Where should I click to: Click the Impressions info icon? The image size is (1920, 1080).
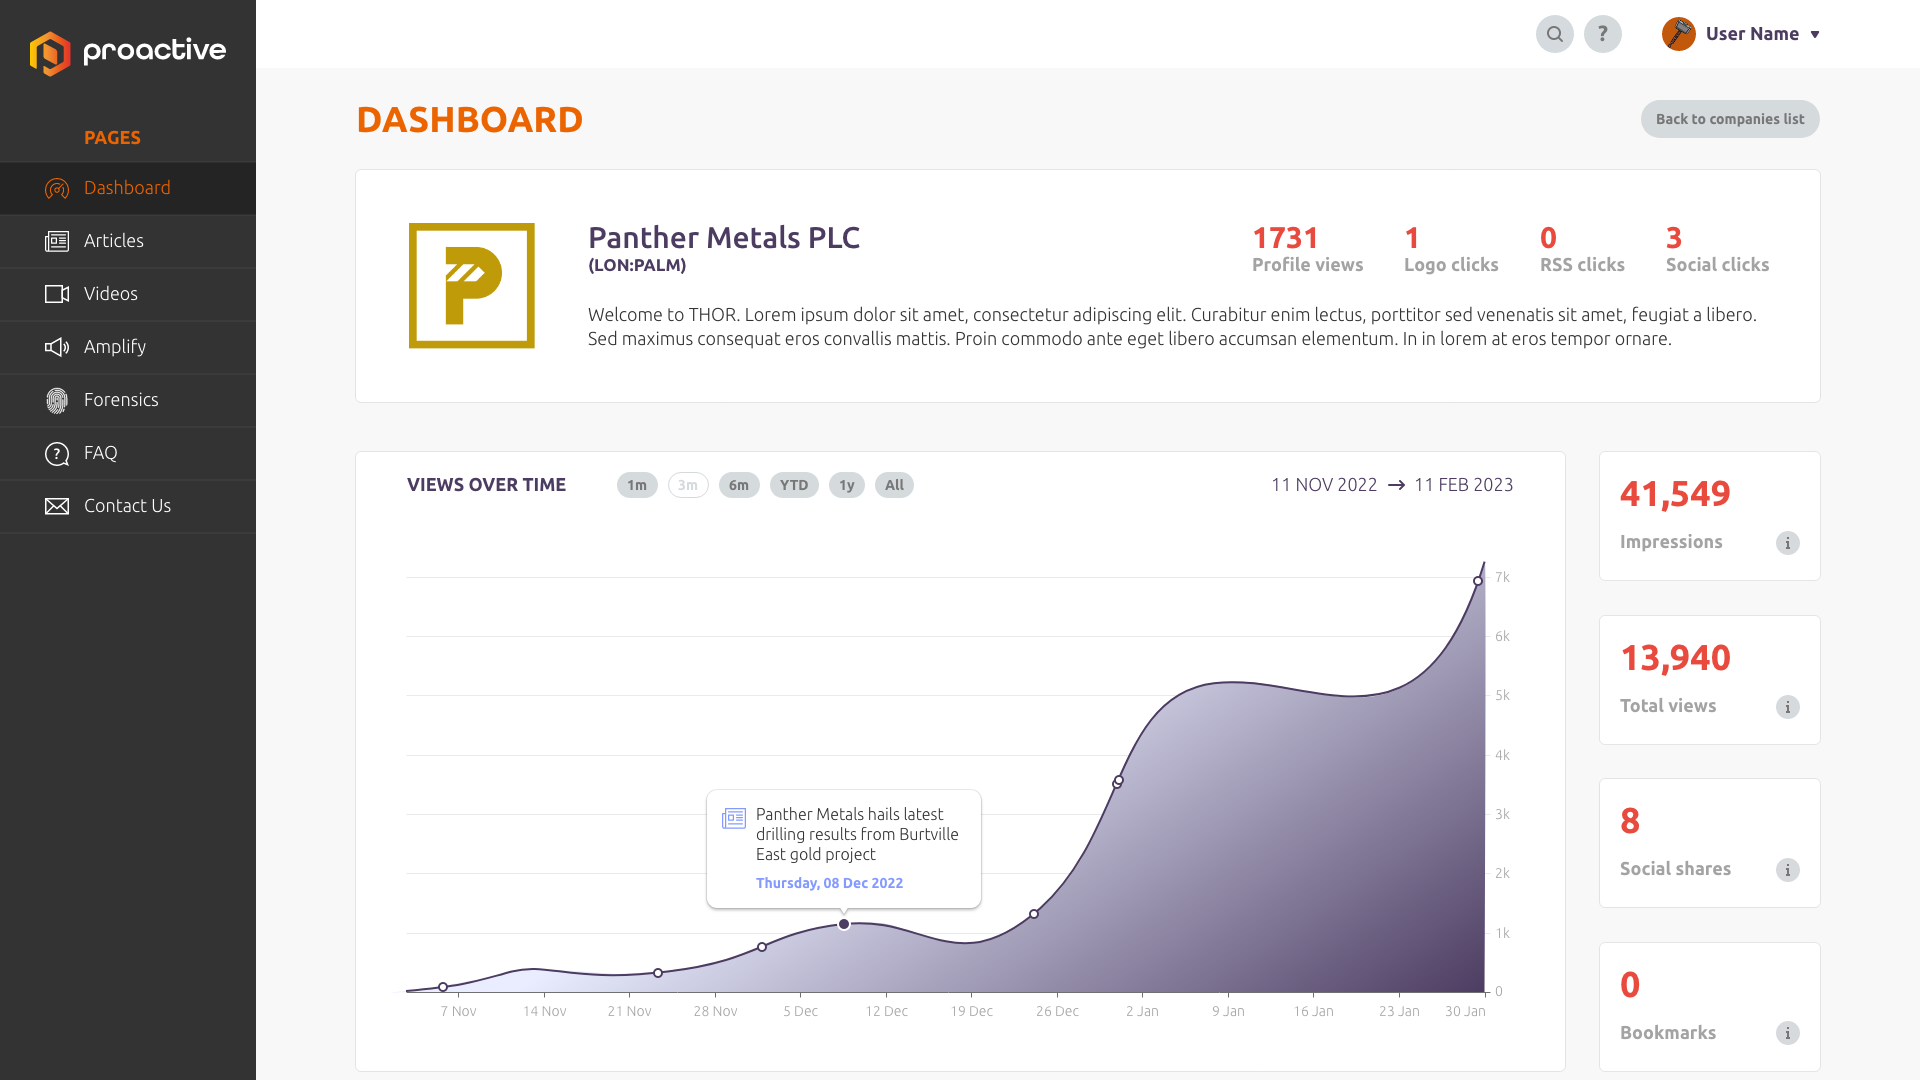coord(1787,543)
